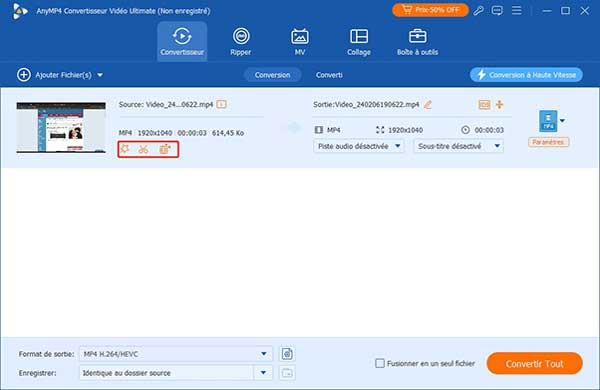The height and width of the screenshot is (390, 600).
Task: Open the Sous-titre désactivé dropdown
Action: 458,146
